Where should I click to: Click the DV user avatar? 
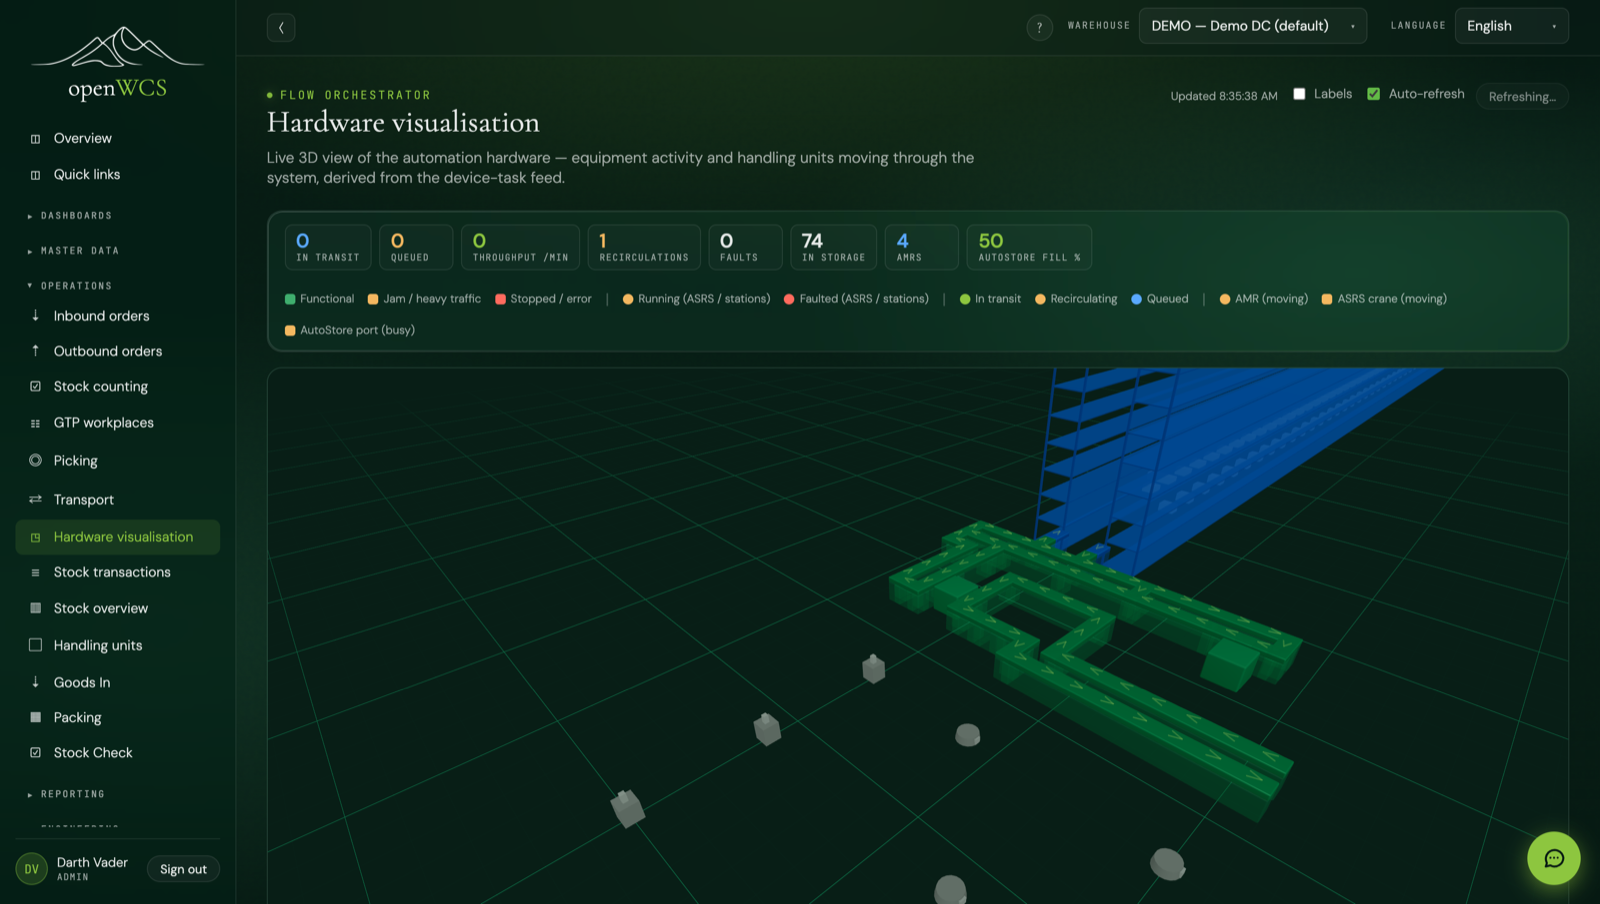click(x=31, y=869)
